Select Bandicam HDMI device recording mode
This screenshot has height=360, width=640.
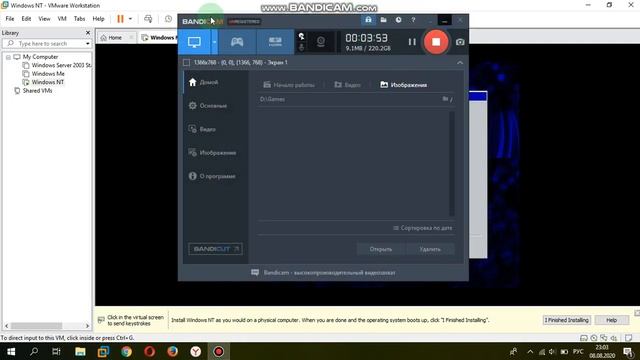(275, 42)
